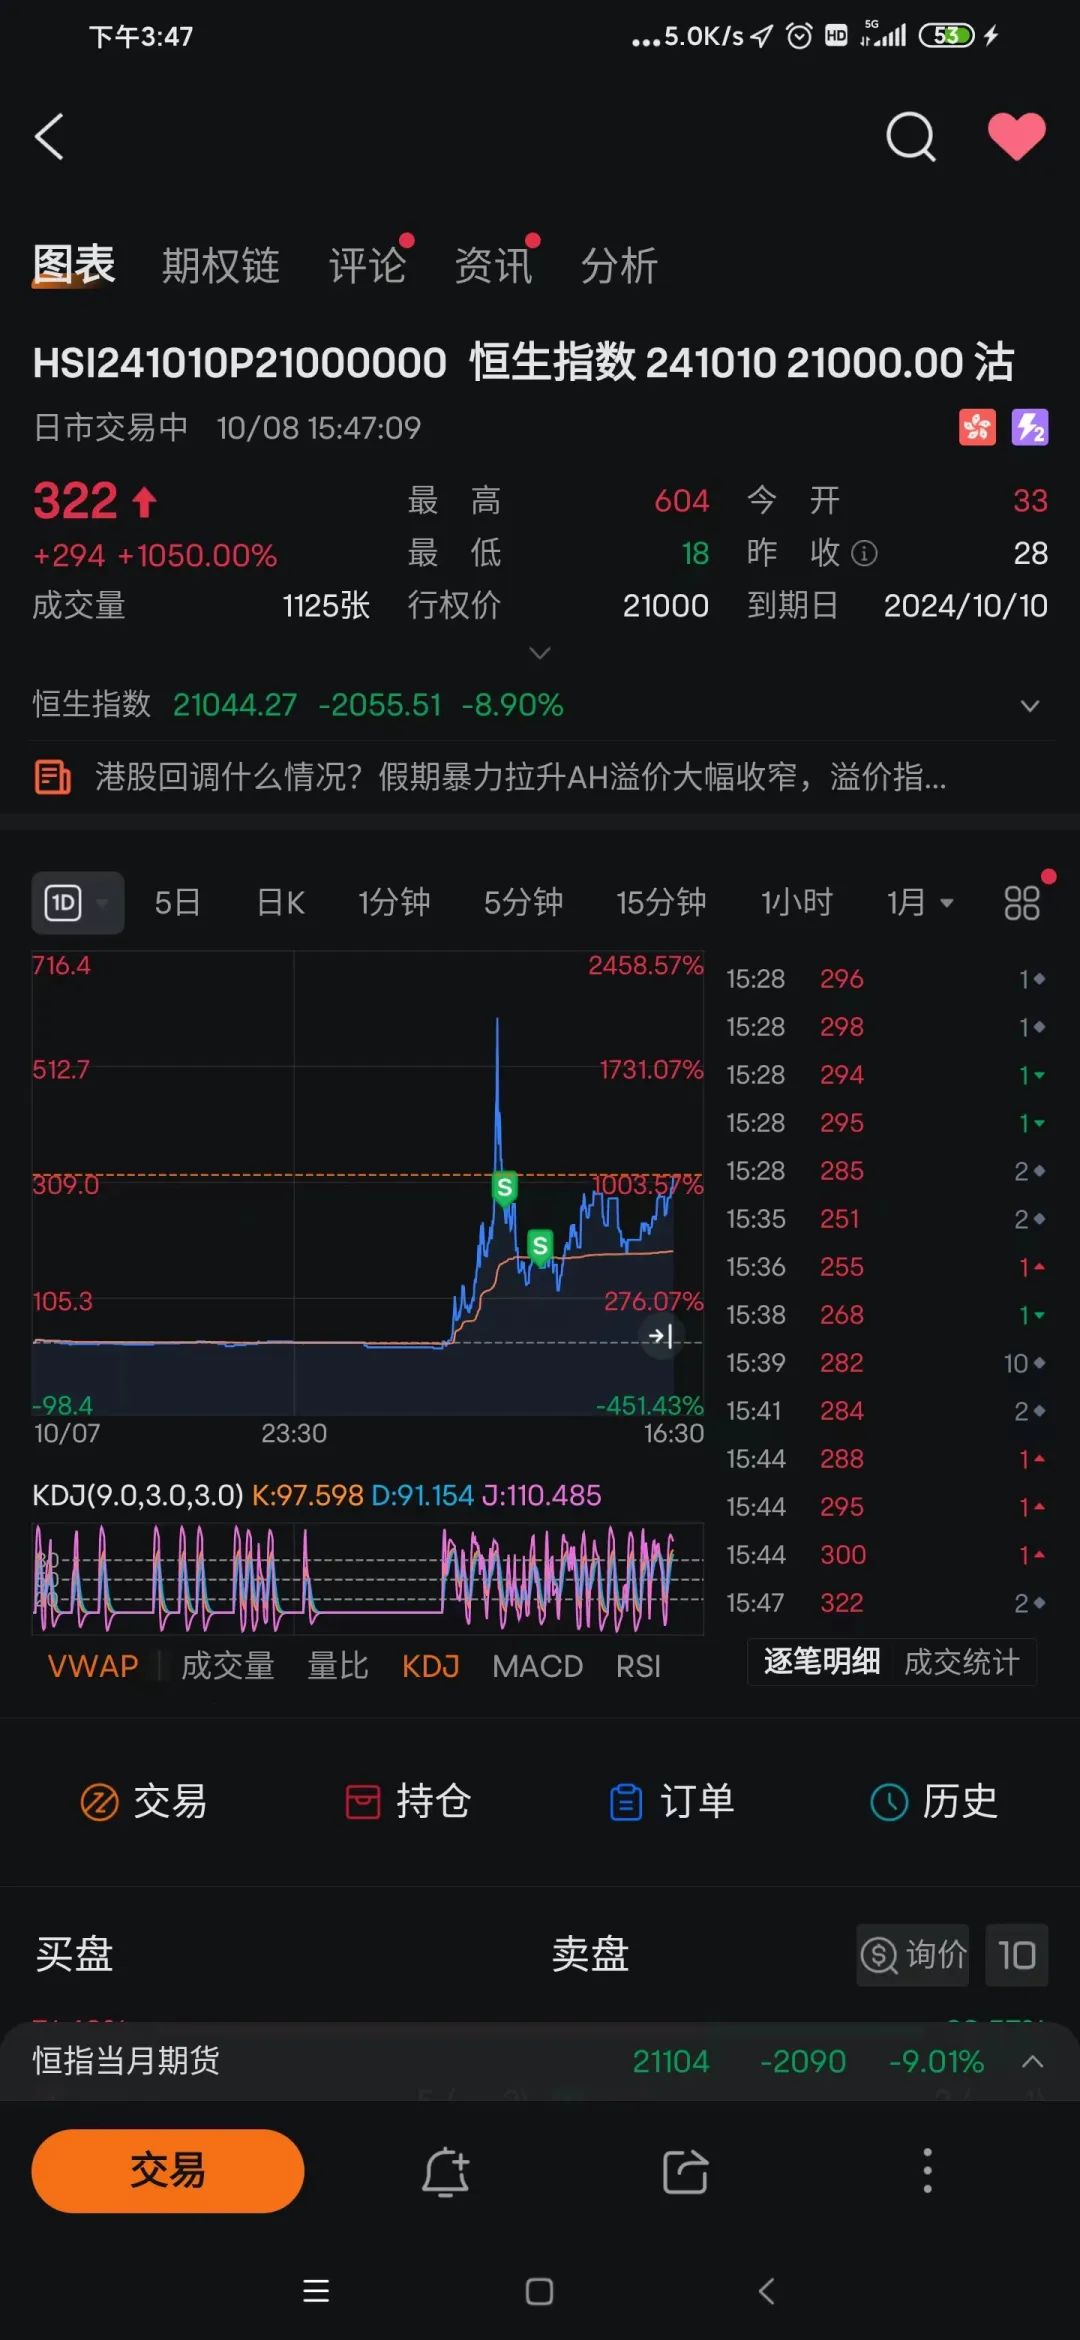
Task: Open 持仓 positions shortcut
Action: pyautogui.click(x=407, y=1802)
